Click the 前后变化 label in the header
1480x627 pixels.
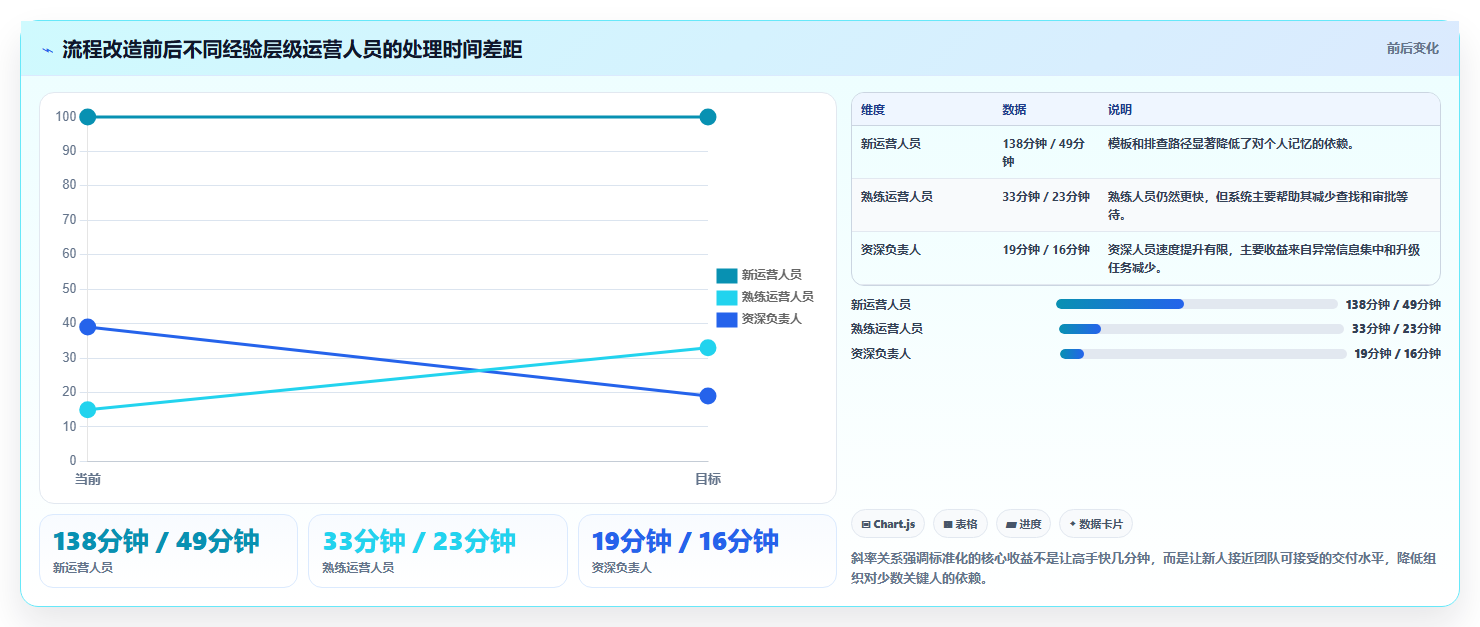[1412, 48]
